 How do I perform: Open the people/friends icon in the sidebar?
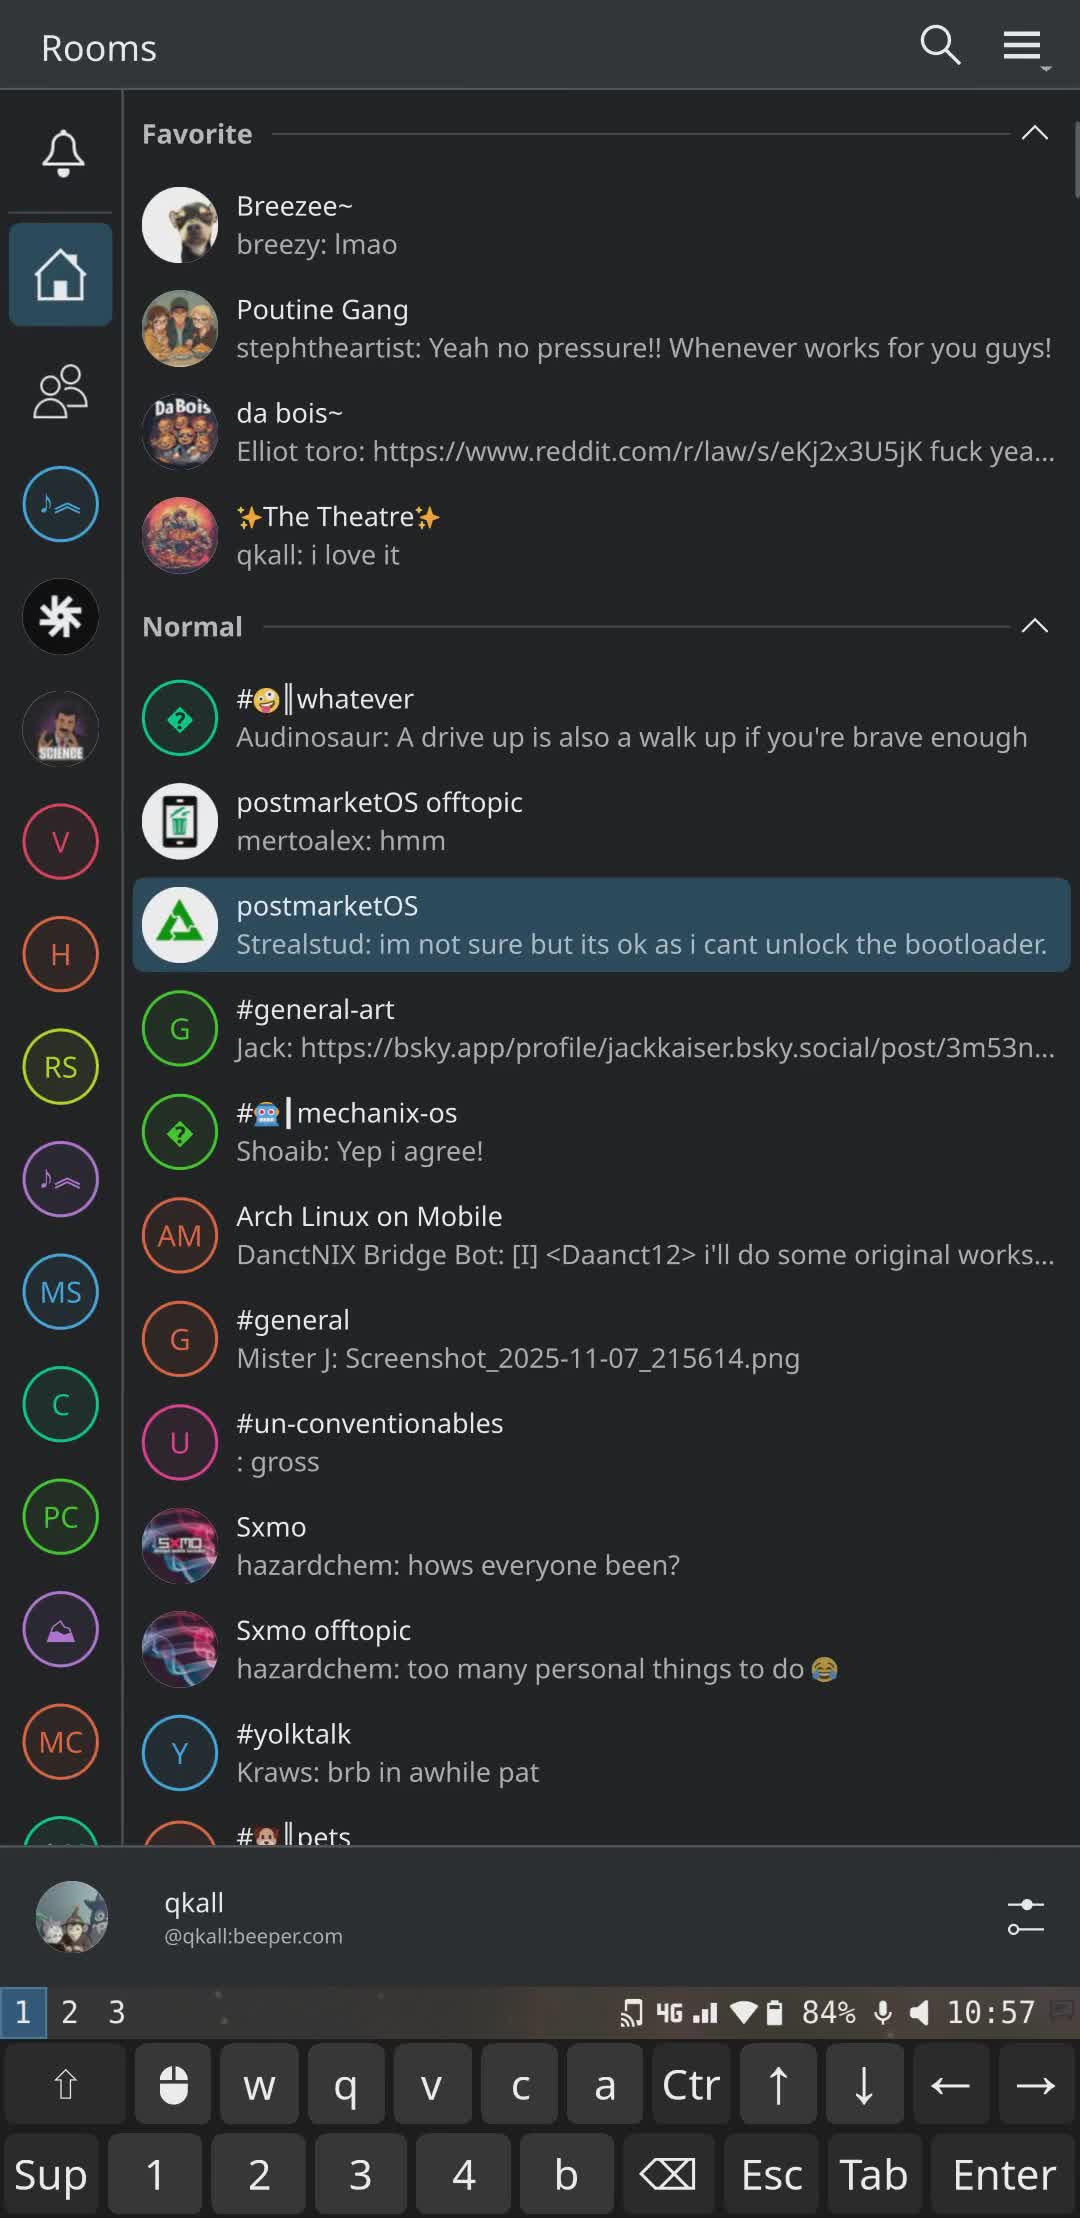pos(61,391)
